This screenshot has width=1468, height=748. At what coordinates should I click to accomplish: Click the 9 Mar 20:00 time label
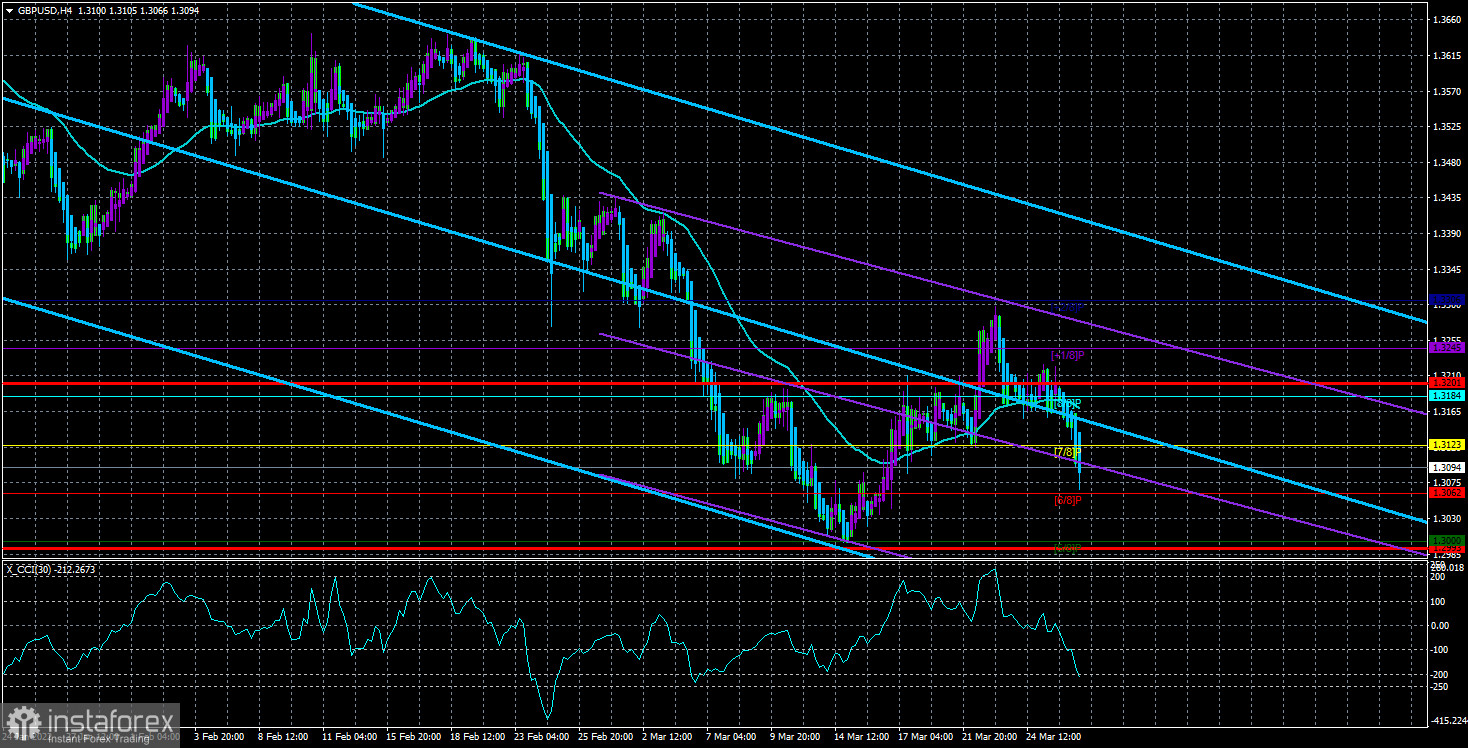795,737
